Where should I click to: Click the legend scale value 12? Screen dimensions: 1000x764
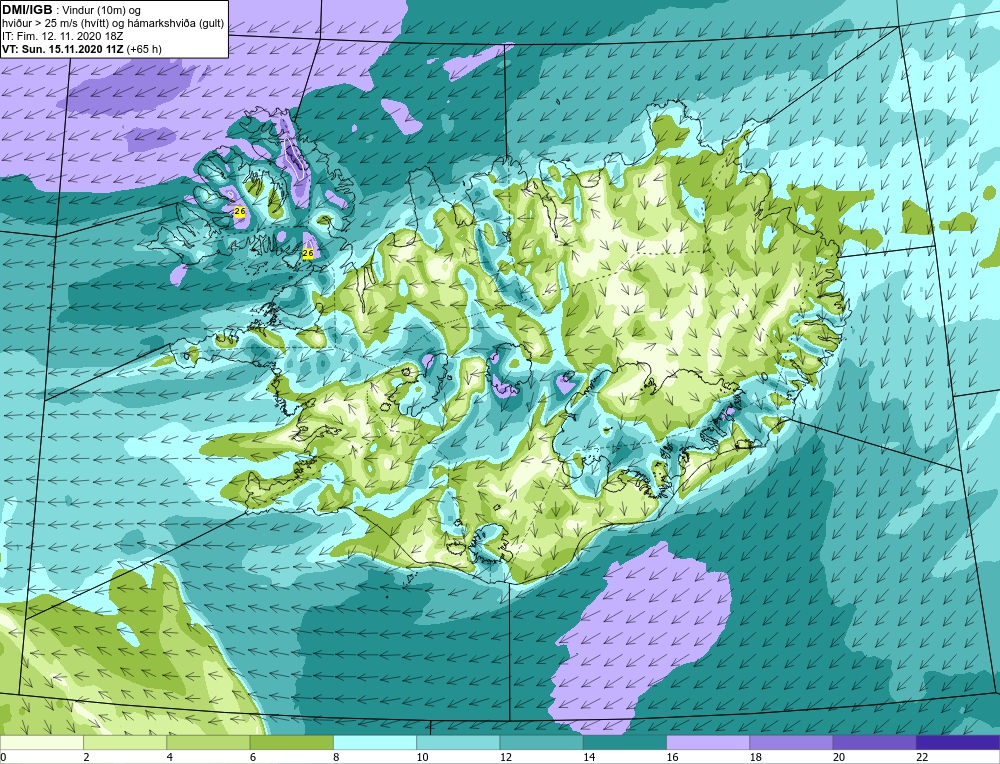point(505,757)
